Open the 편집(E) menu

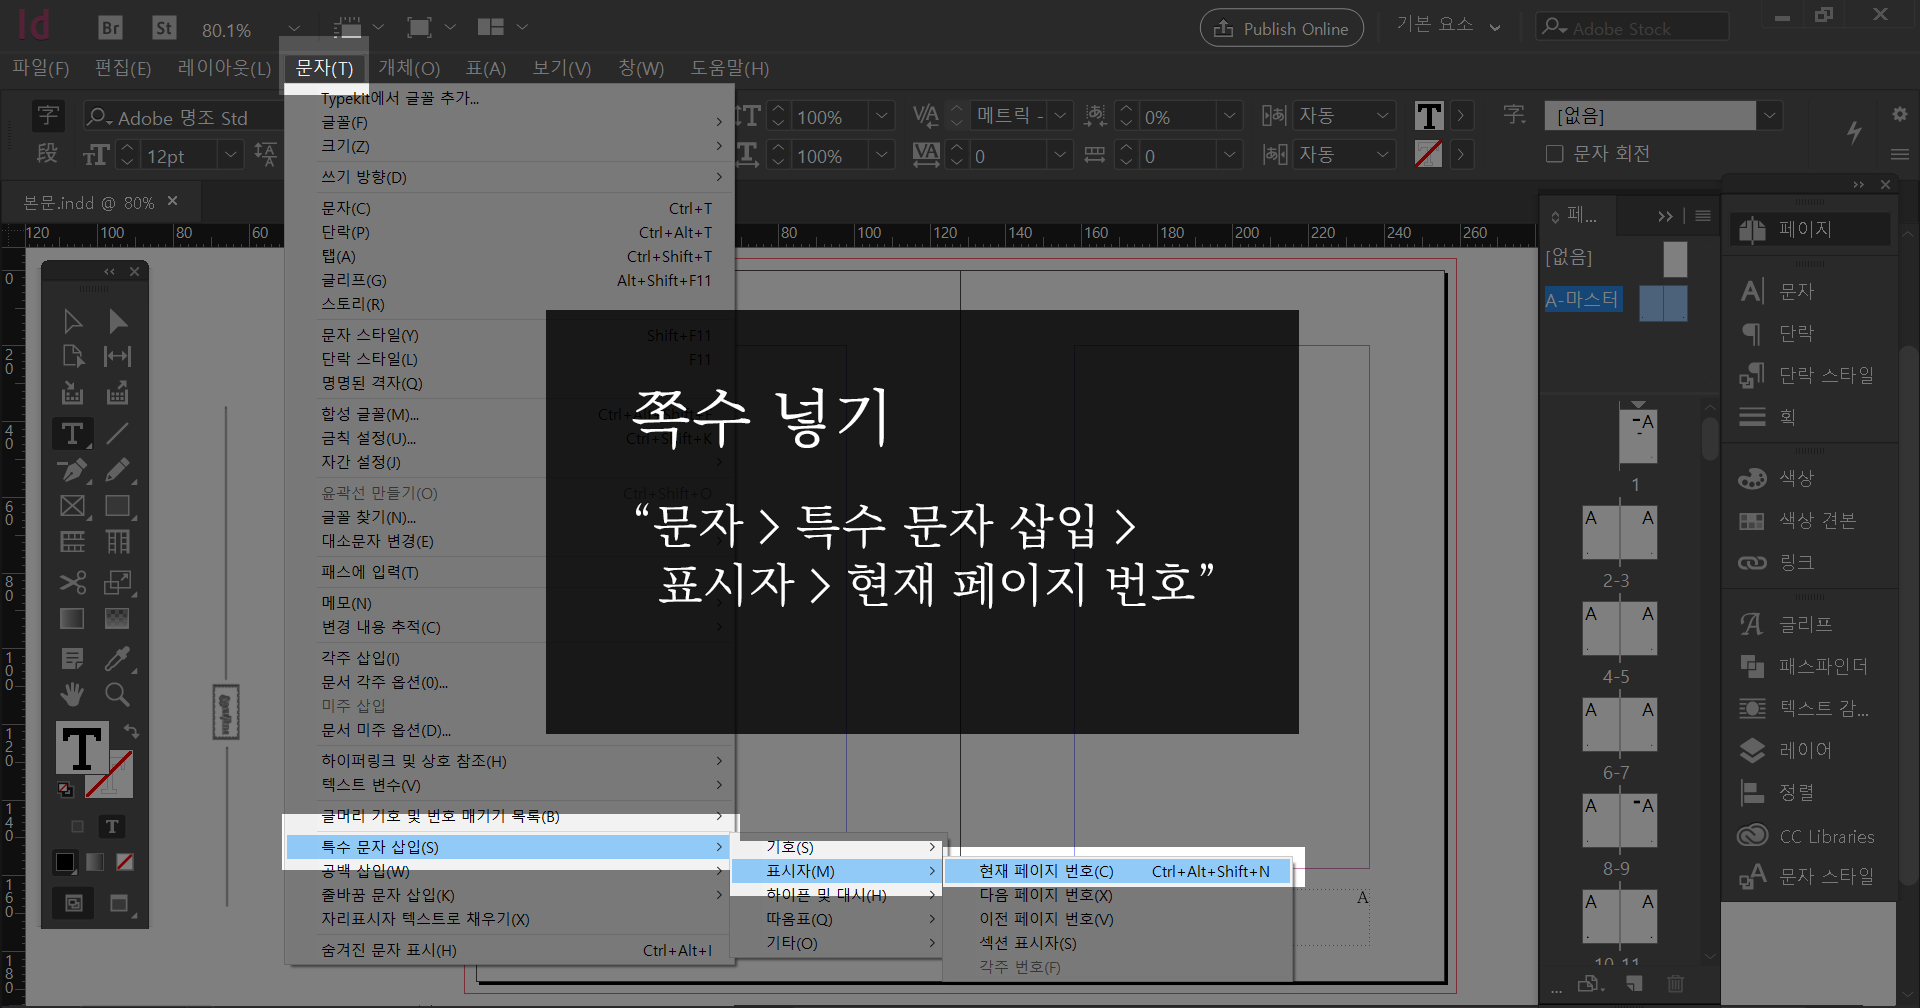123,68
